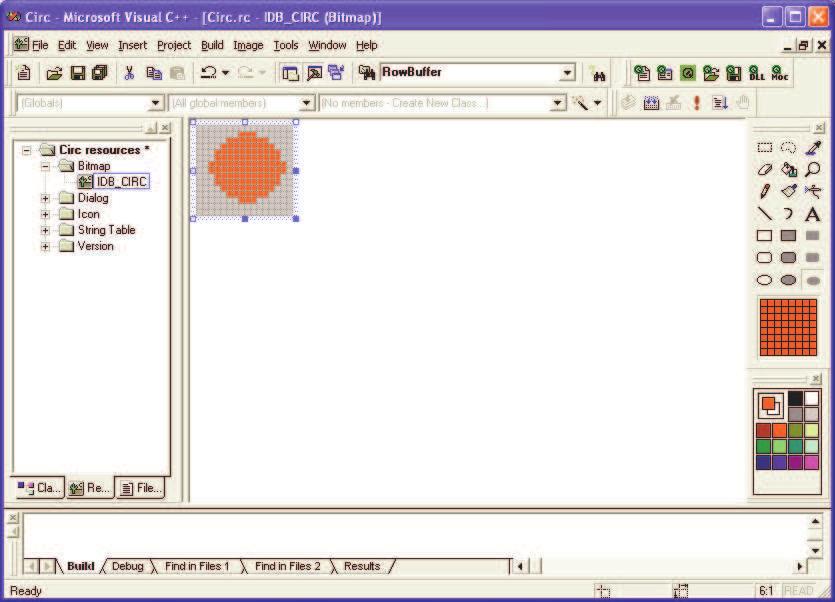This screenshot has height=602, width=835.
Task: Click the orange circle bitmap canvas
Action: coord(245,170)
